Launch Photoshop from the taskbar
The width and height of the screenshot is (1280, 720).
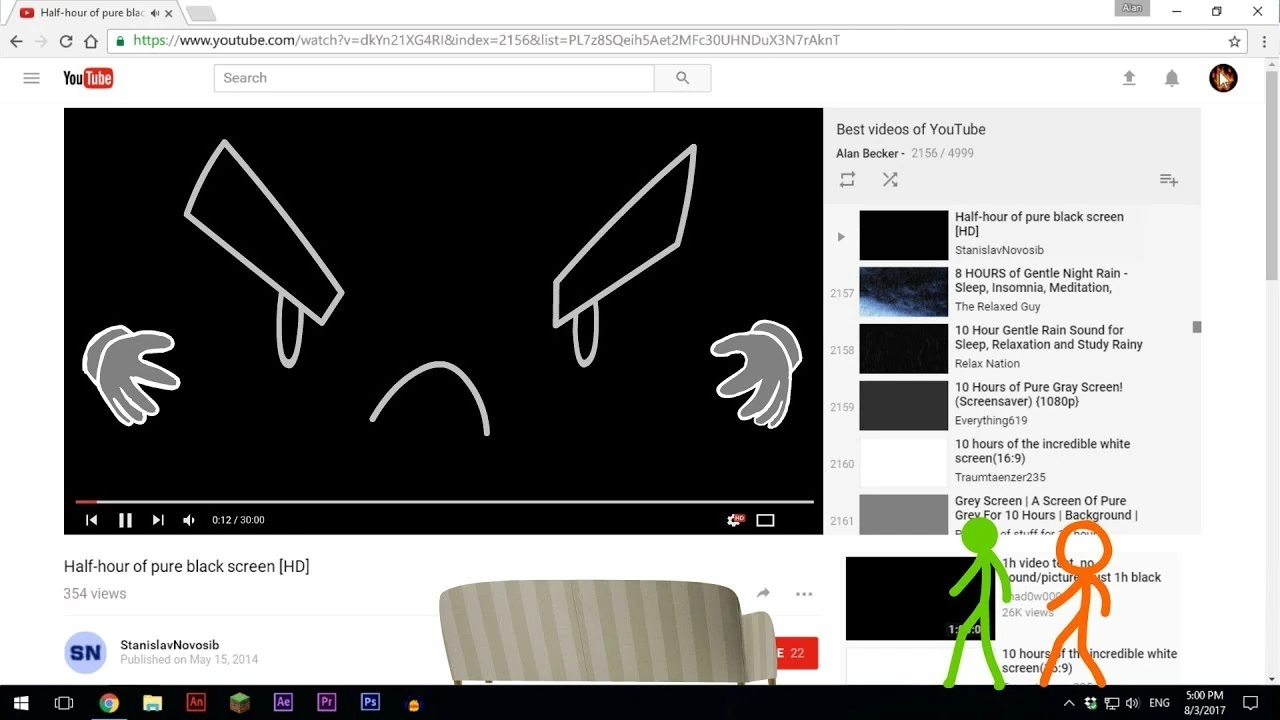point(370,702)
